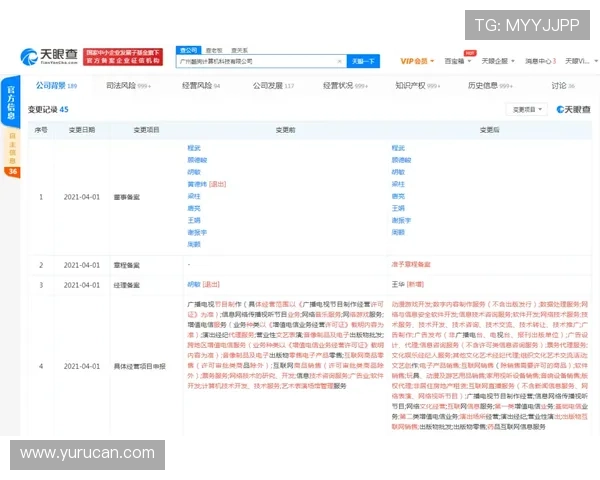The image size is (600, 480).
Task: Open the VIP会员 dropdown
Action: coord(417,61)
